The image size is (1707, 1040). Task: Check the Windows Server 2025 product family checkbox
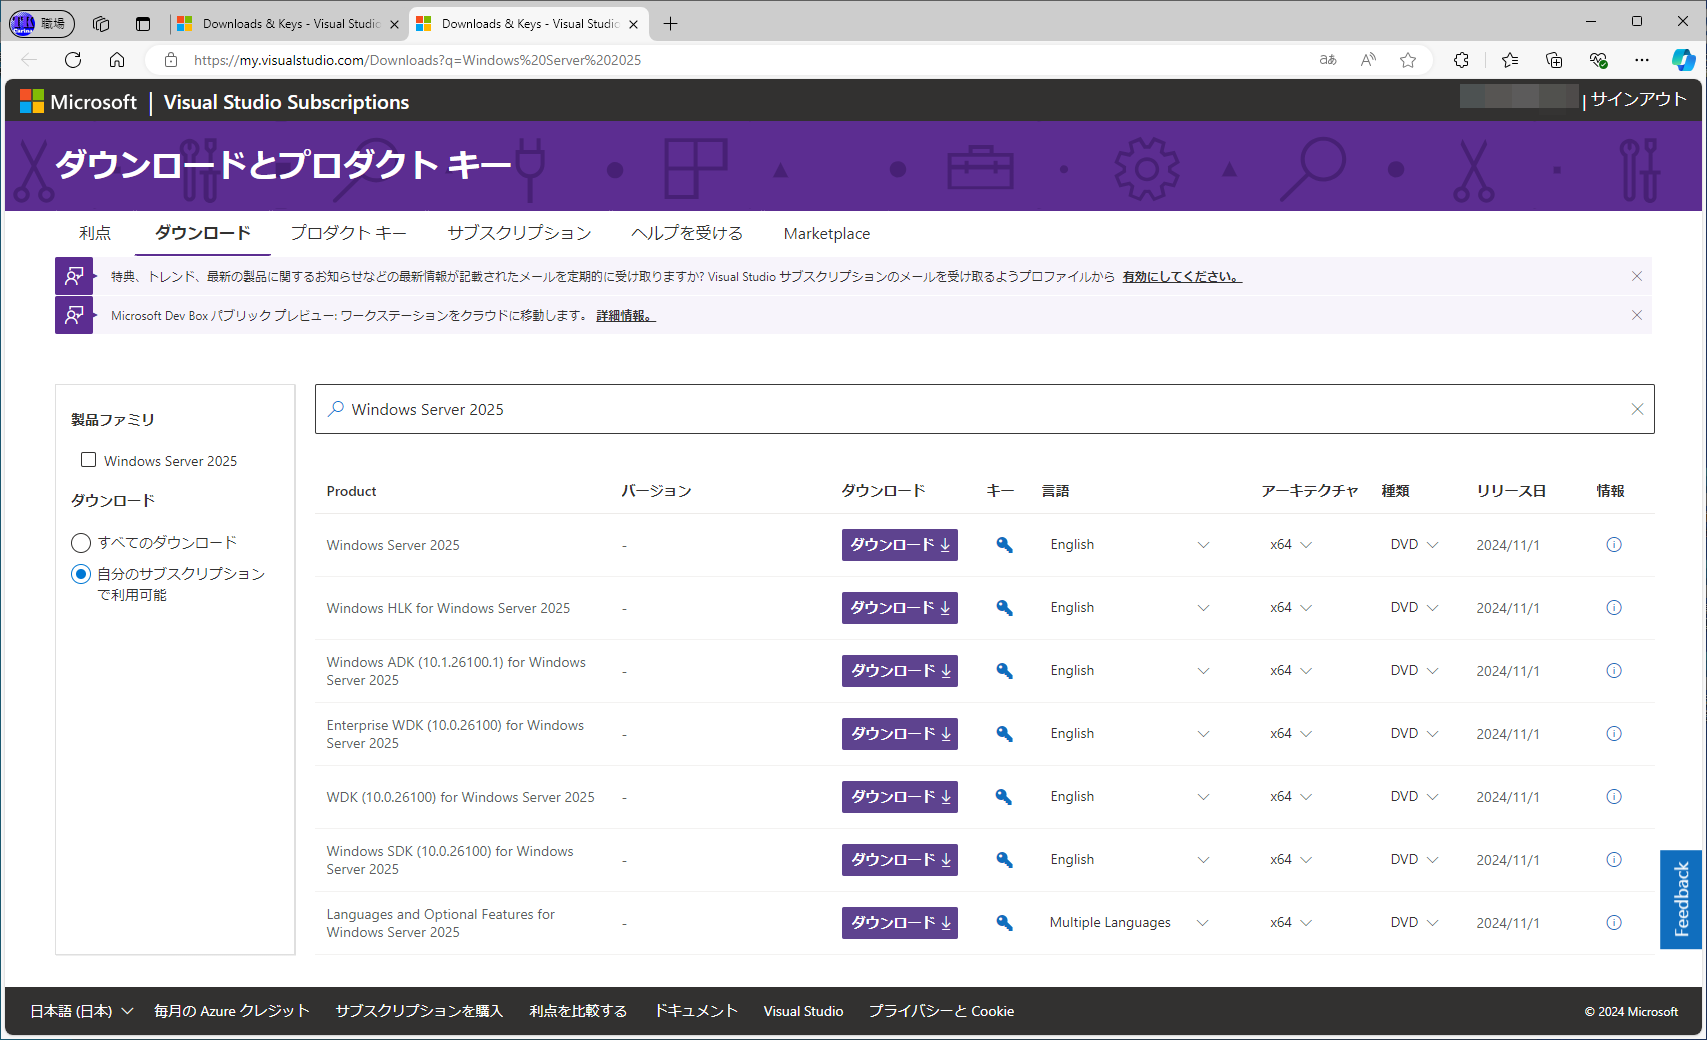click(89, 460)
